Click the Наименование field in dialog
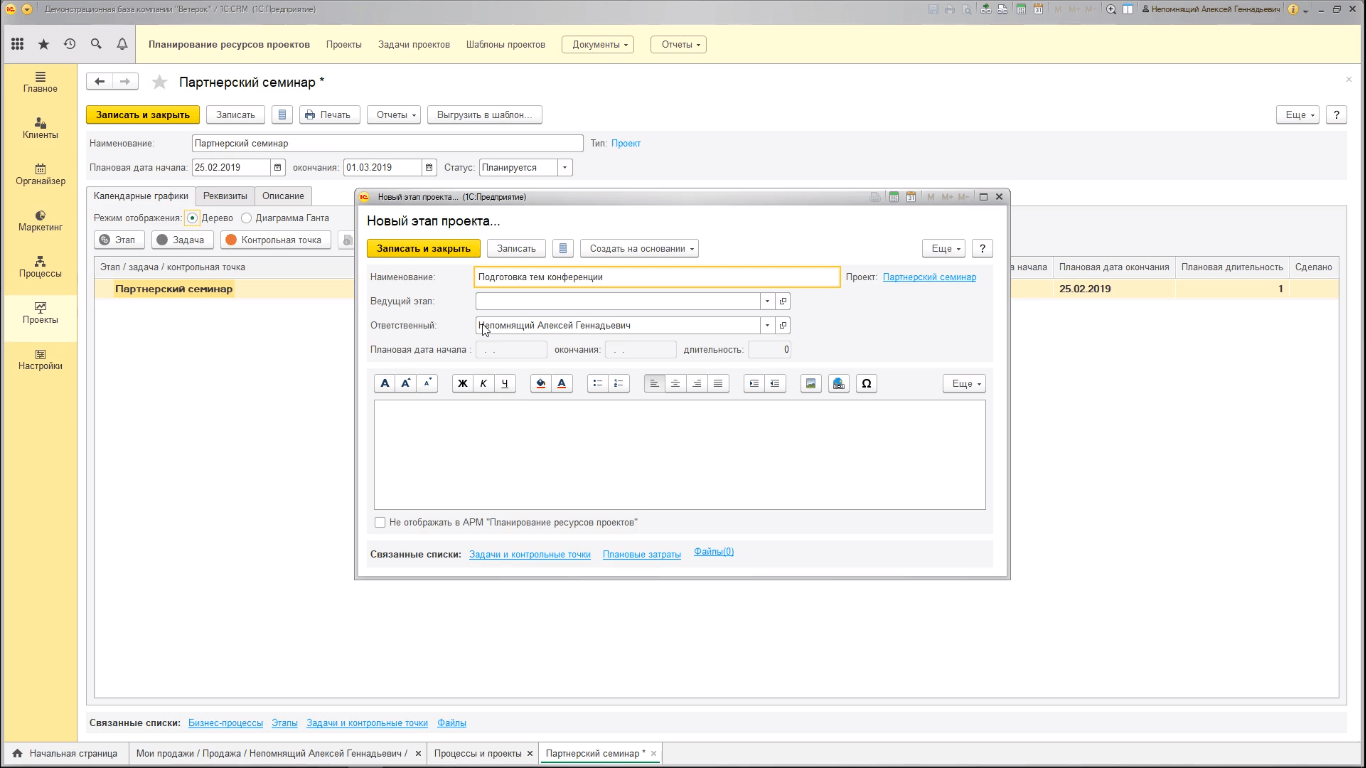The width and height of the screenshot is (1366, 768). (657, 276)
